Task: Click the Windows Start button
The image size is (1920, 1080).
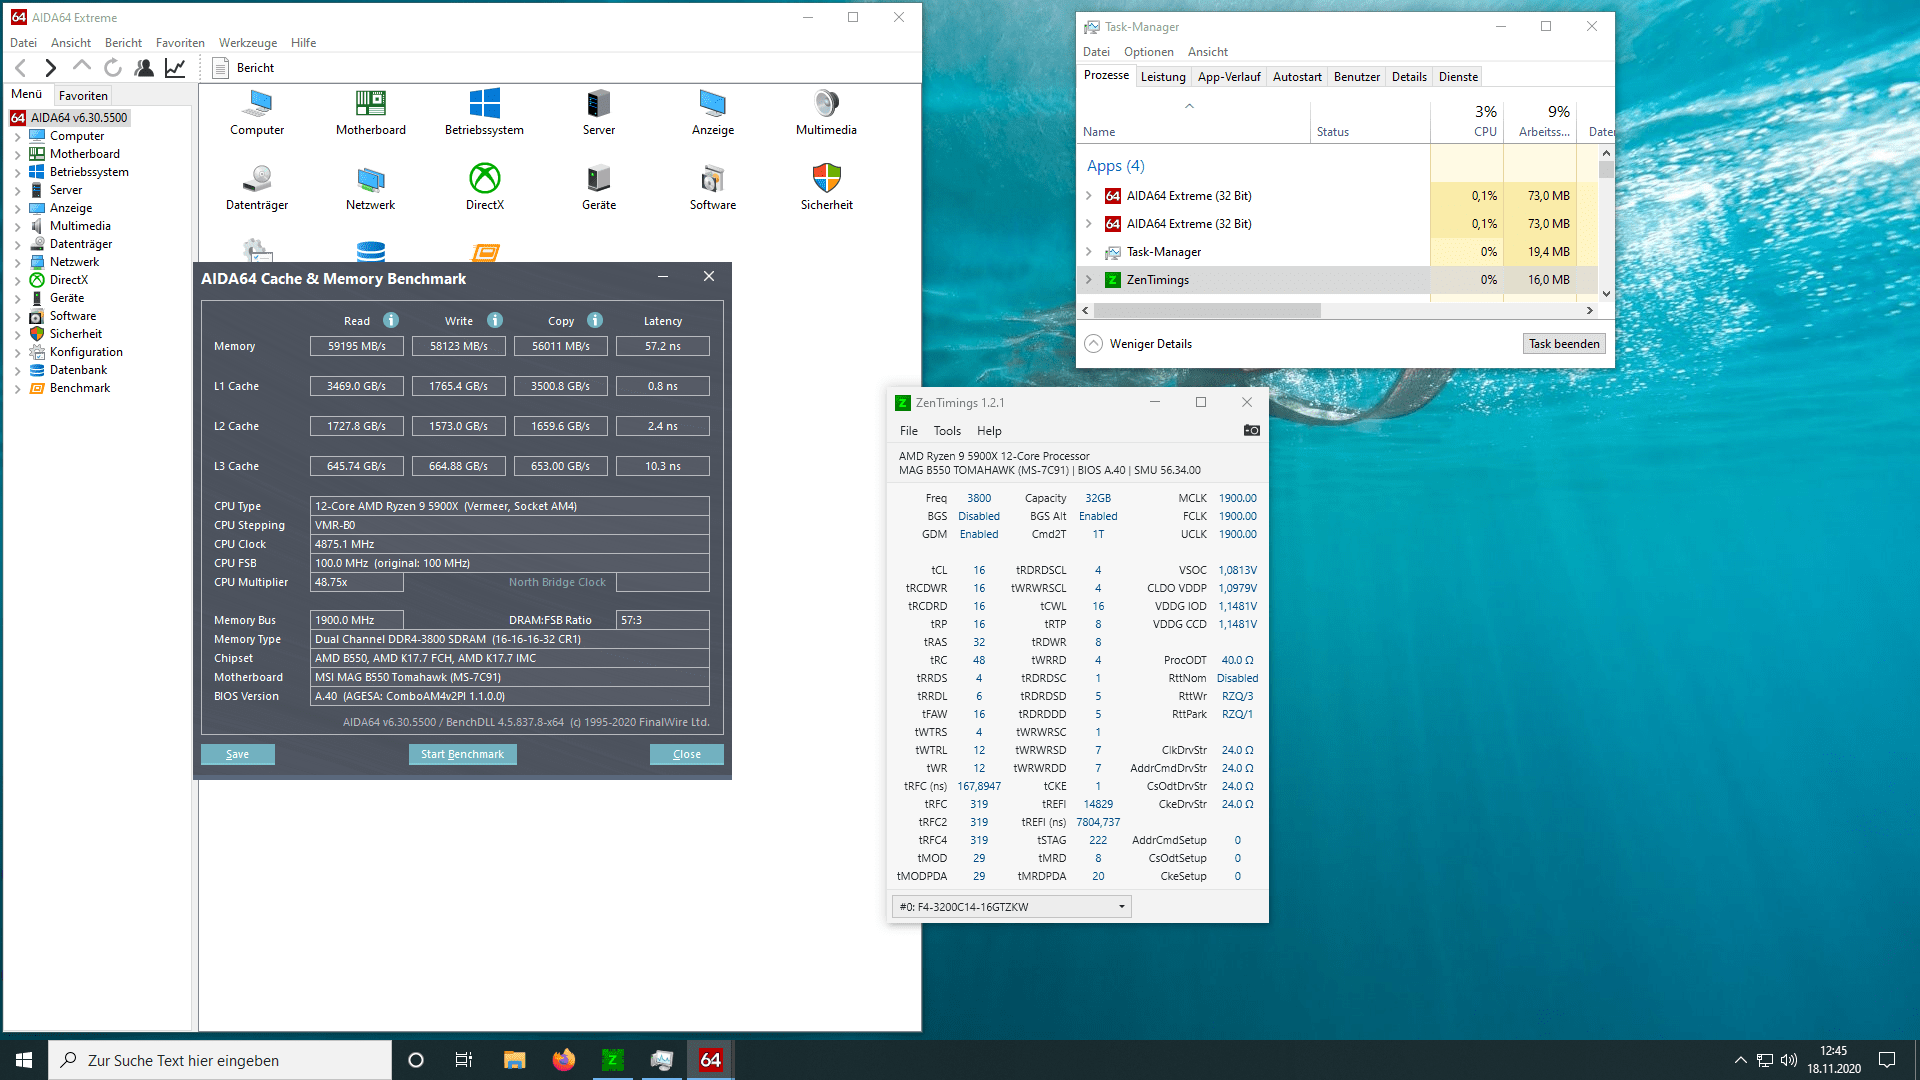Action: click(x=24, y=1060)
